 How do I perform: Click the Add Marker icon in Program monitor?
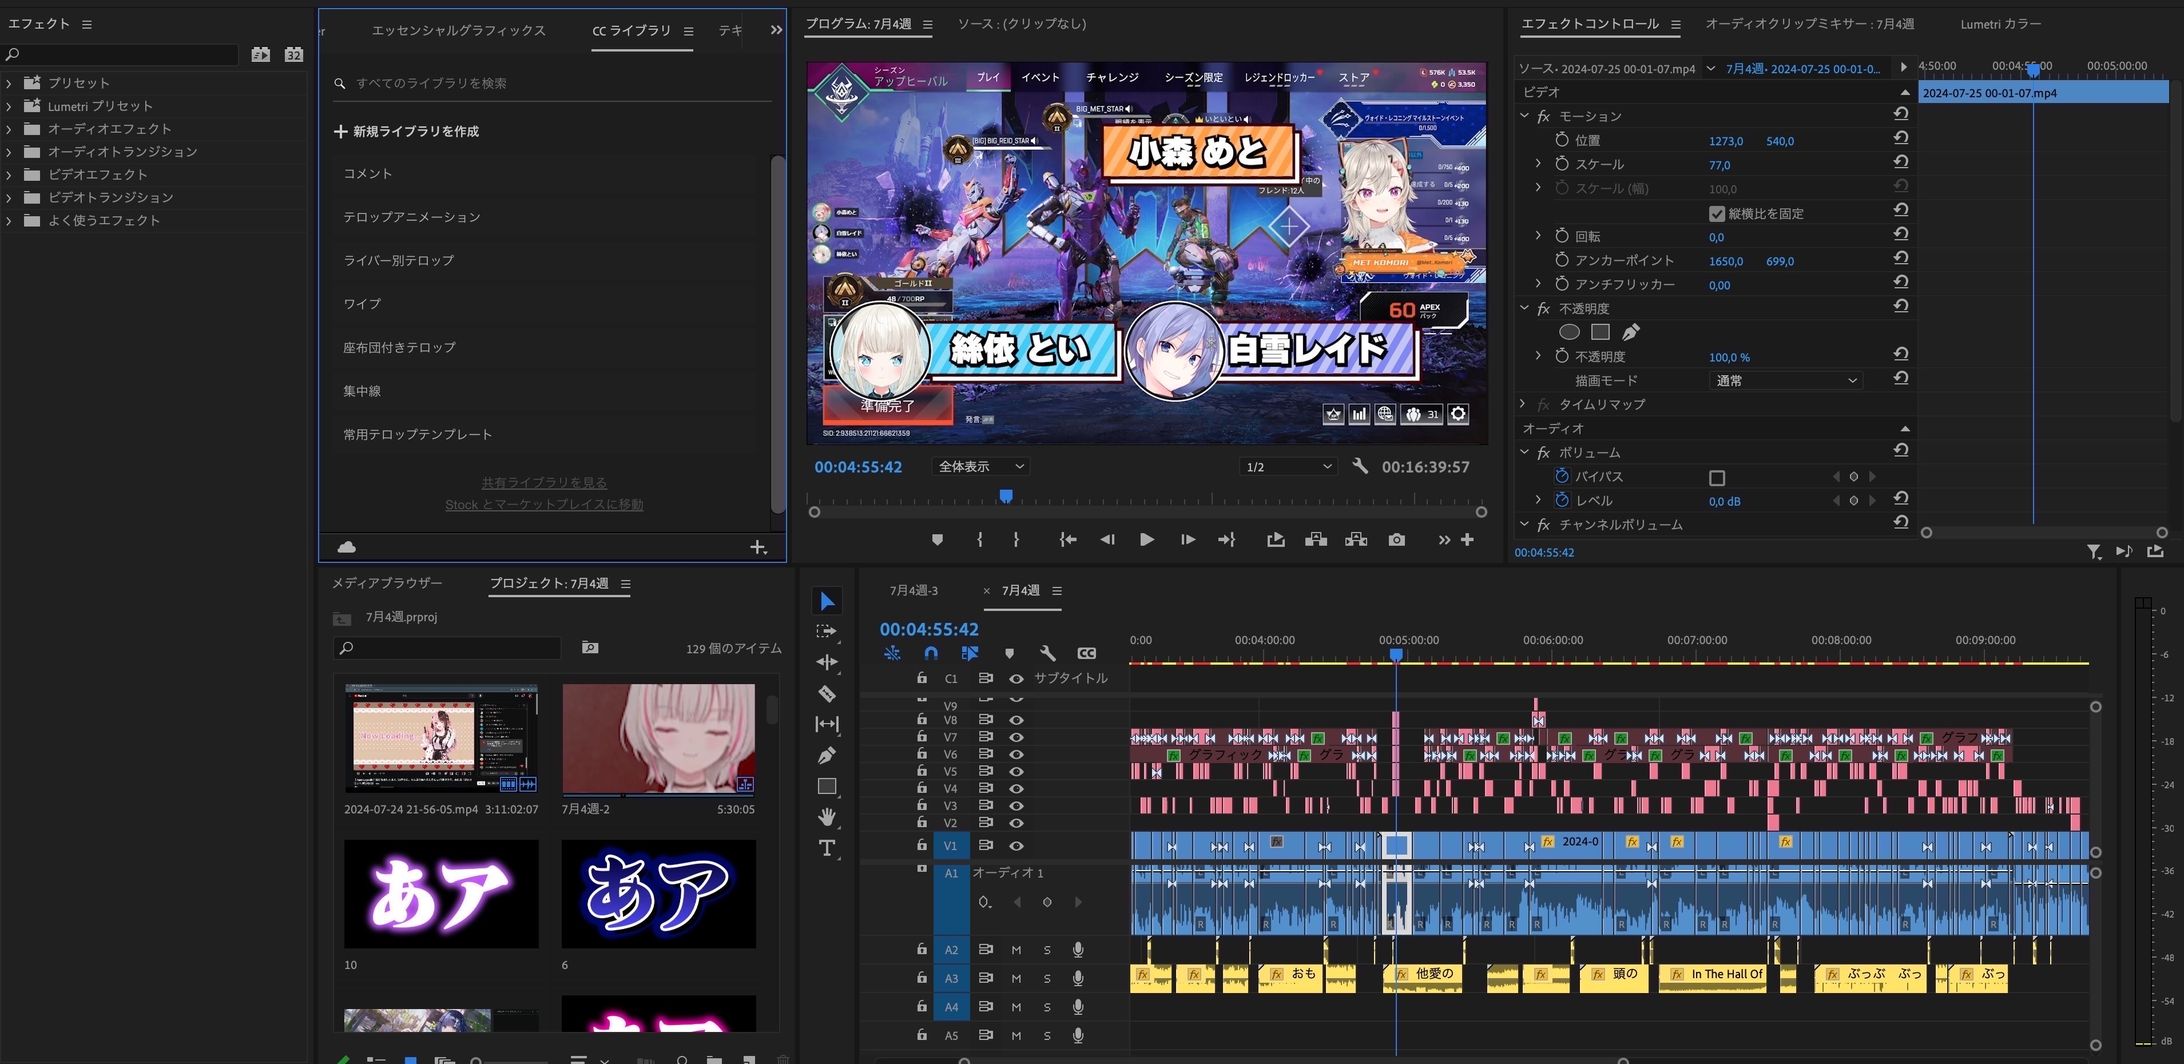[937, 540]
